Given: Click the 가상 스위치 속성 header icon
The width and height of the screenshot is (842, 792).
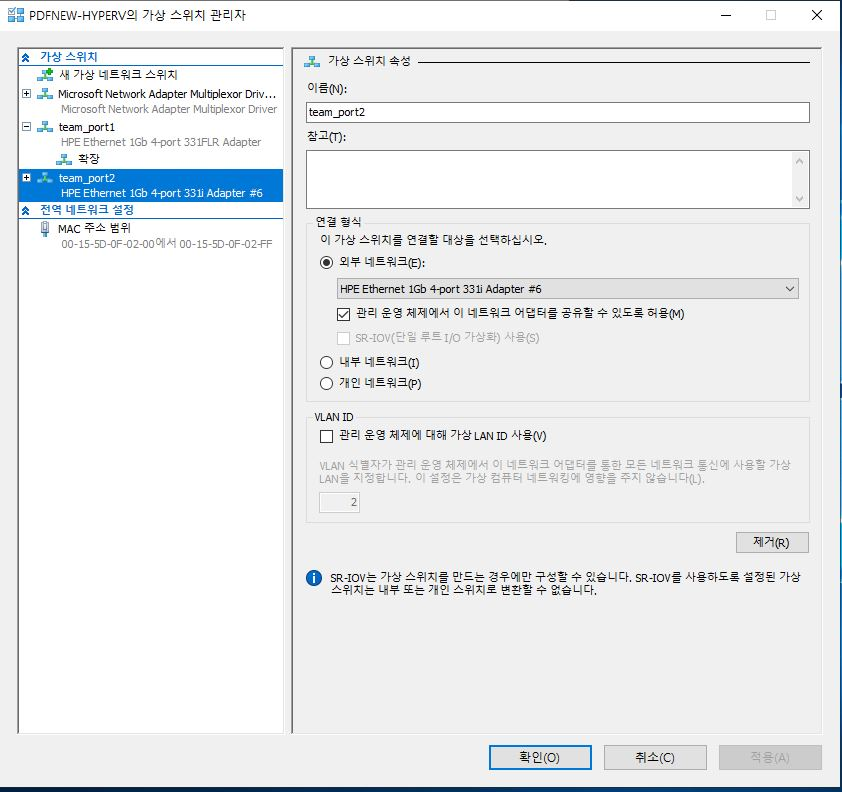Looking at the screenshot, I should [312, 61].
